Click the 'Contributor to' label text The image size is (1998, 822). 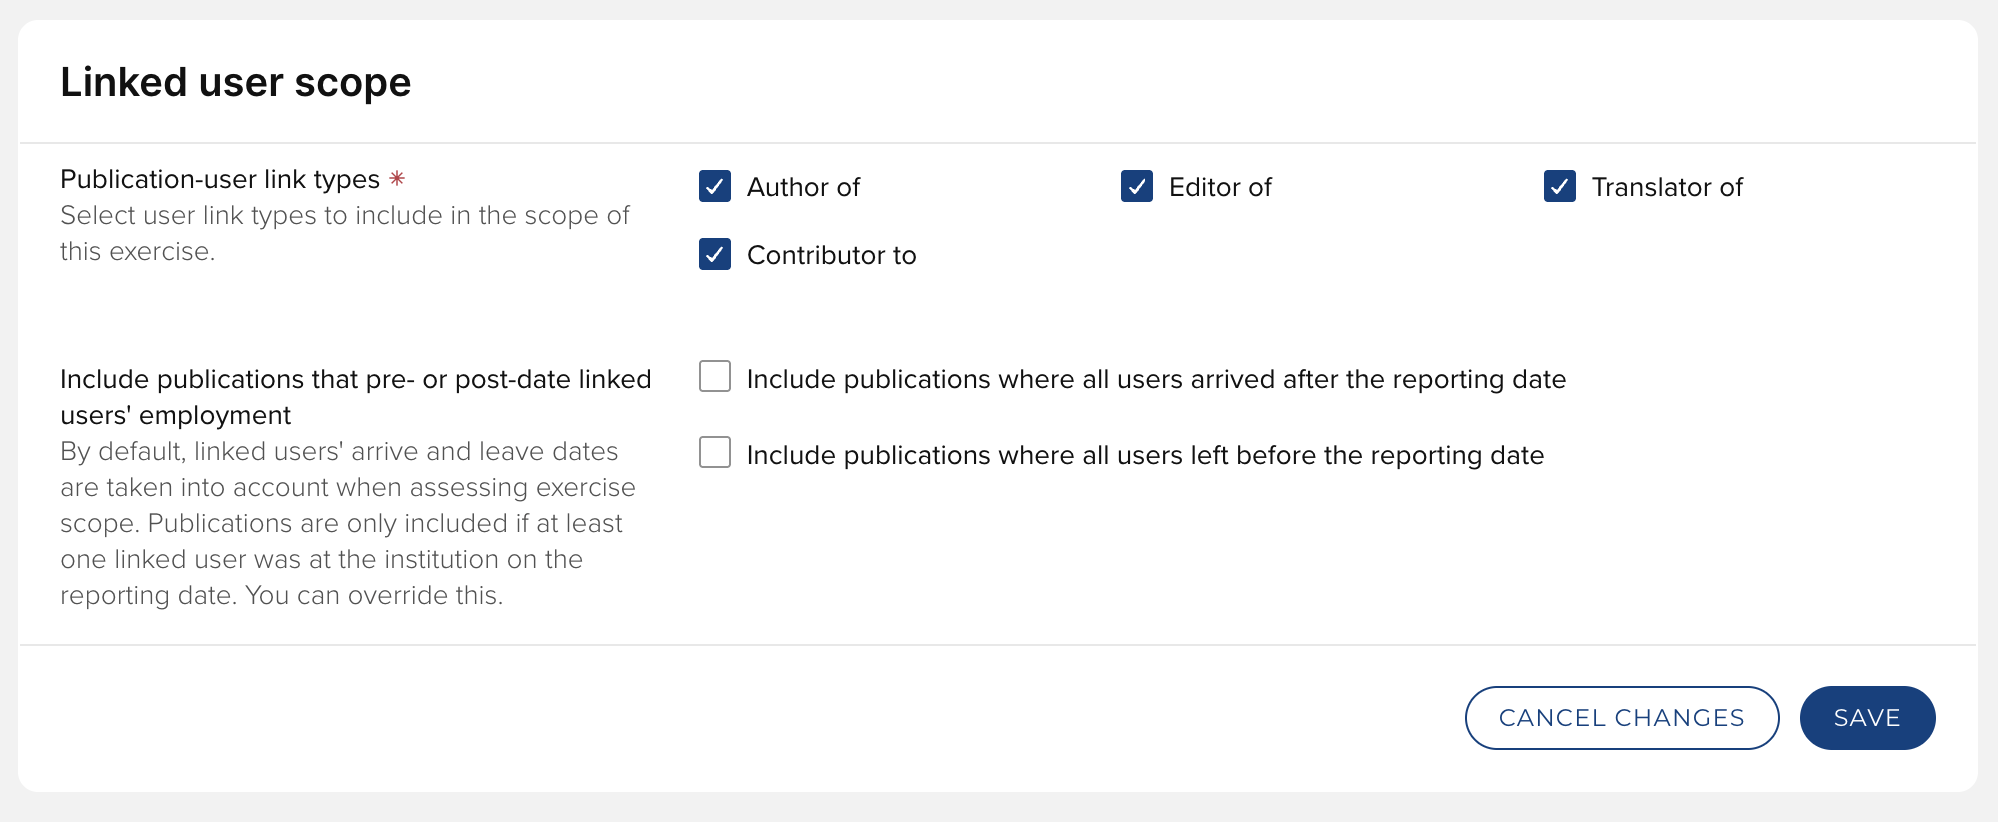[x=831, y=255]
